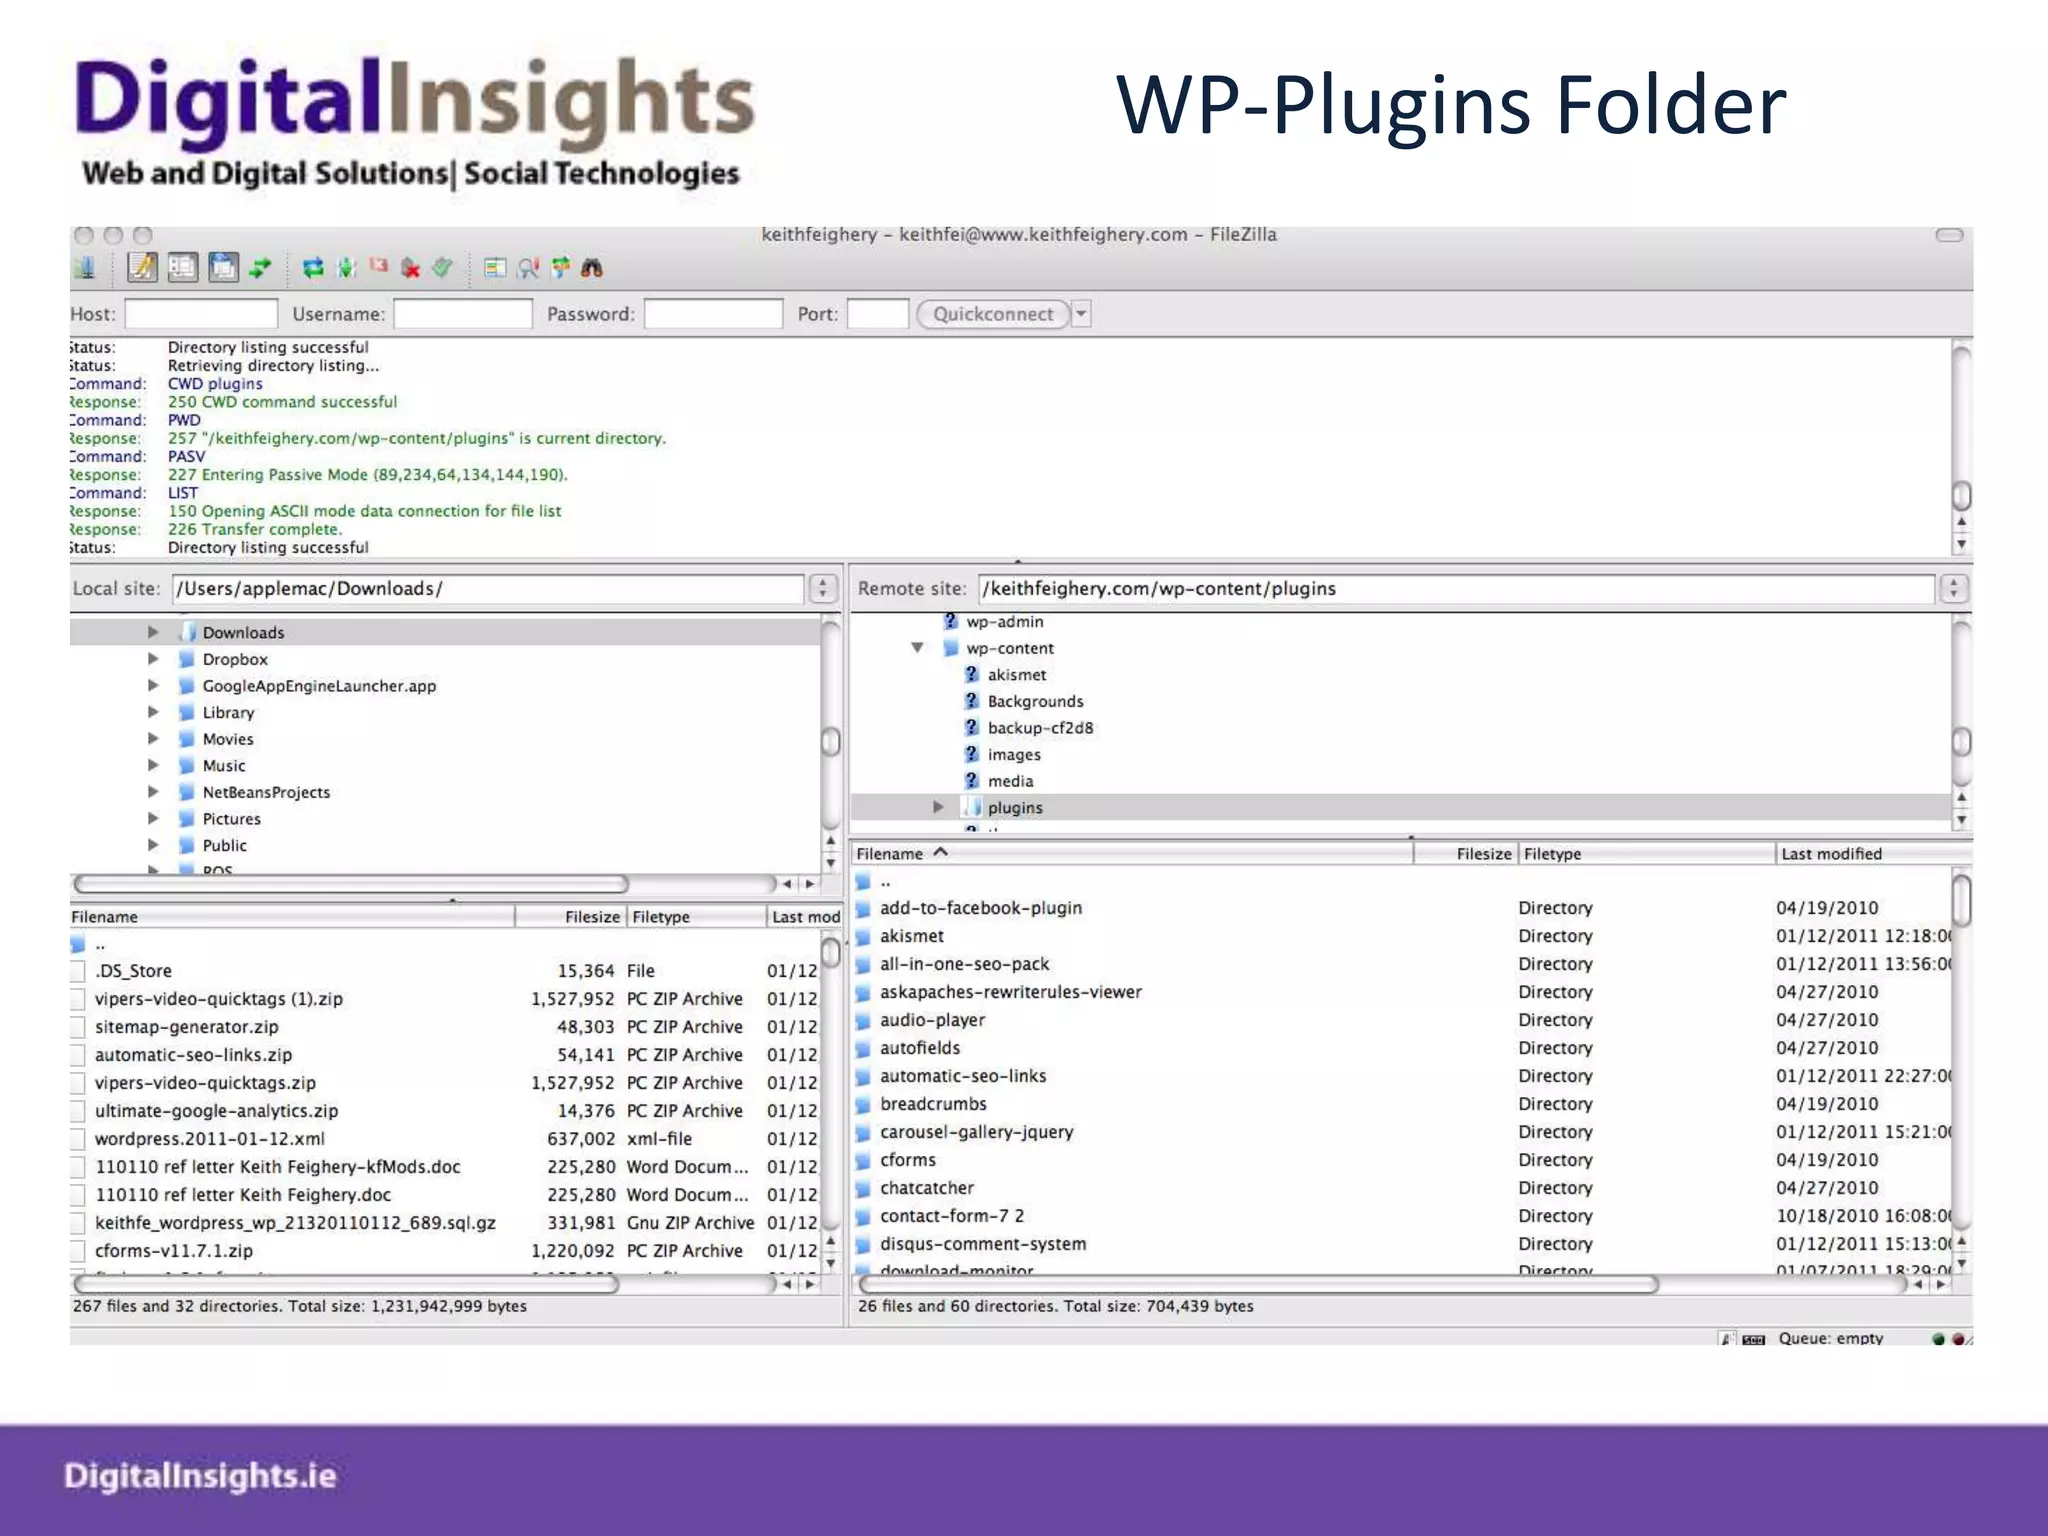The height and width of the screenshot is (1536, 2048).
Task: Click the folder icon beside audio-player
Action: click(864, 1020)
